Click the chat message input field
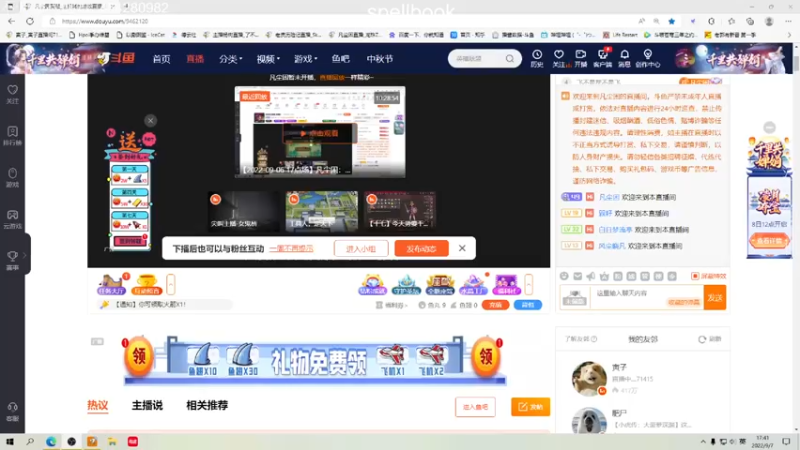 click(x=646, y=297)
